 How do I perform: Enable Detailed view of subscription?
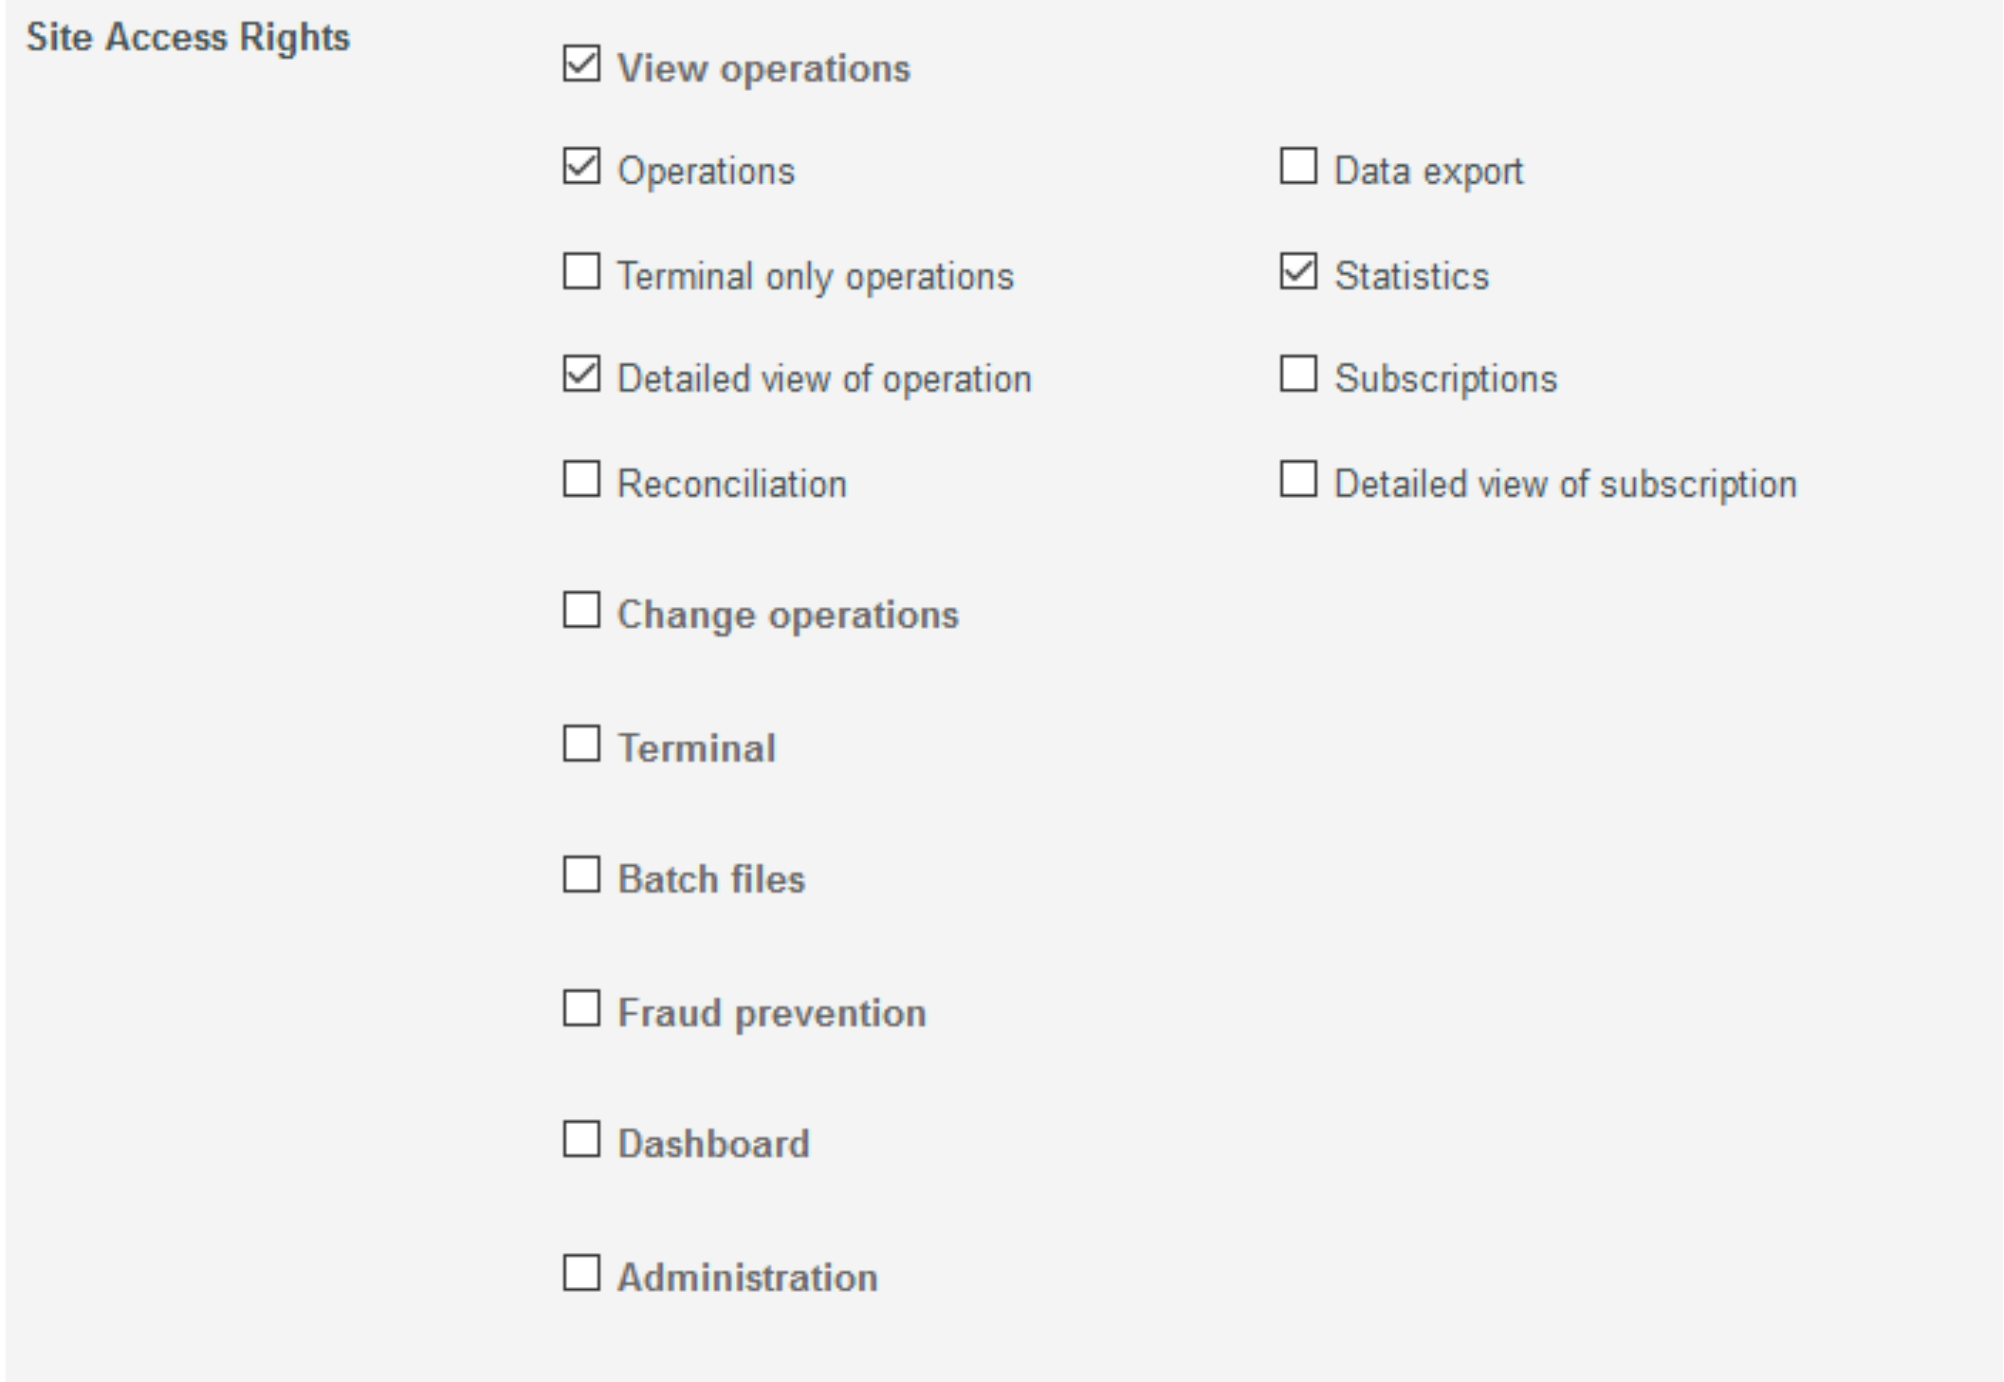[1298, 480]
